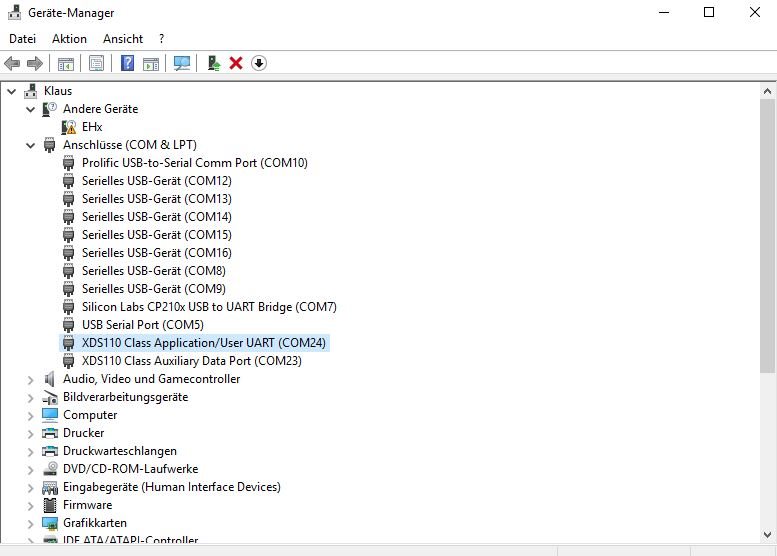The image size is (777, 556).
Task: Select Serielles USB-Gerät (COM8)
Action: point(154,271)
